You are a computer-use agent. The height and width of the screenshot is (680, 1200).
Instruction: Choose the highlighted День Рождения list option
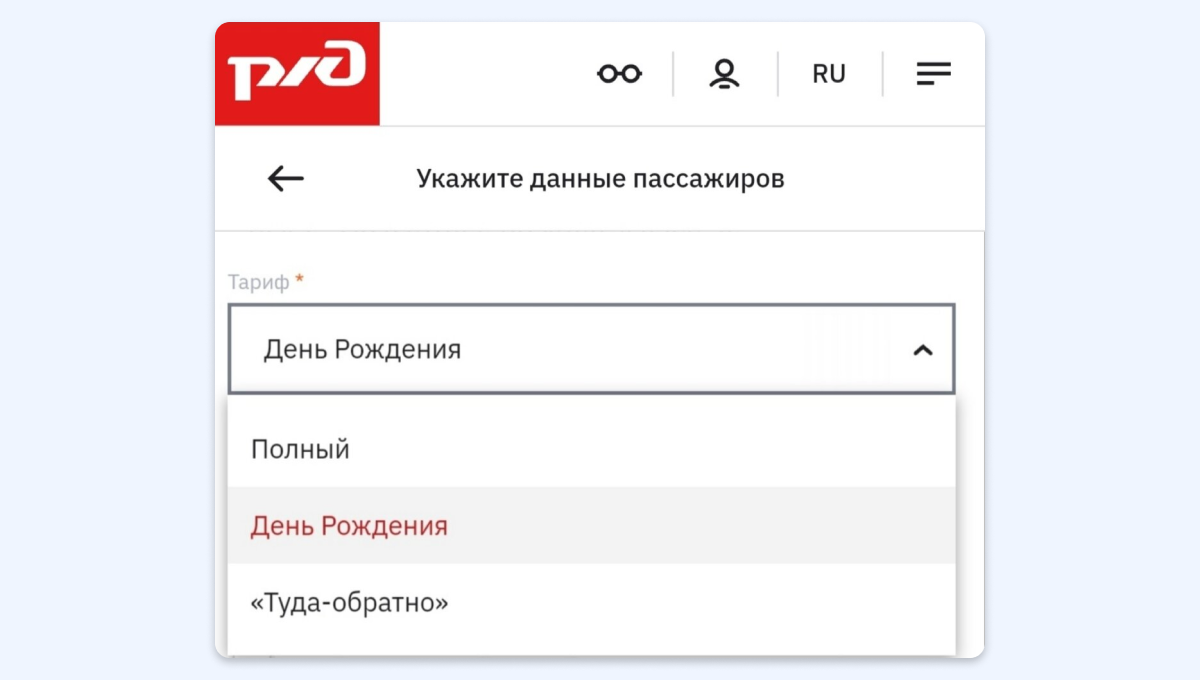click(349, 526)
